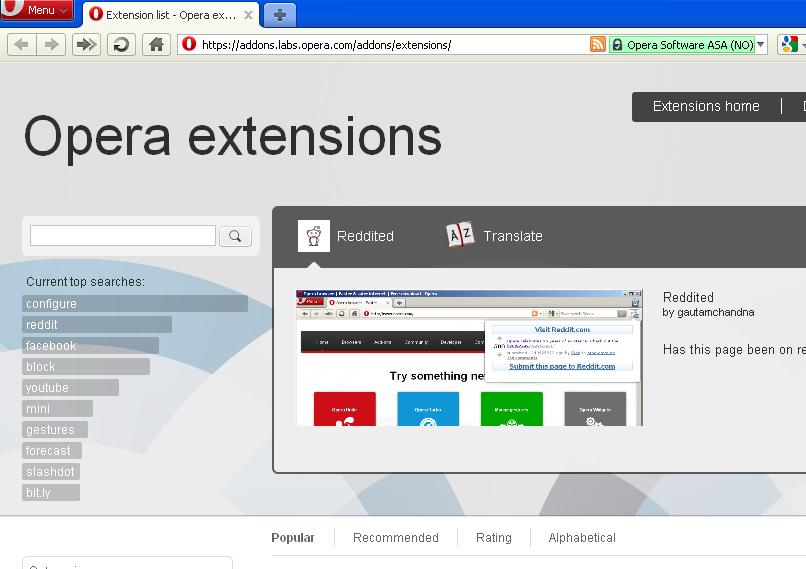
Task: Open address bar history dropdown arrow
Action: point(761,45)
